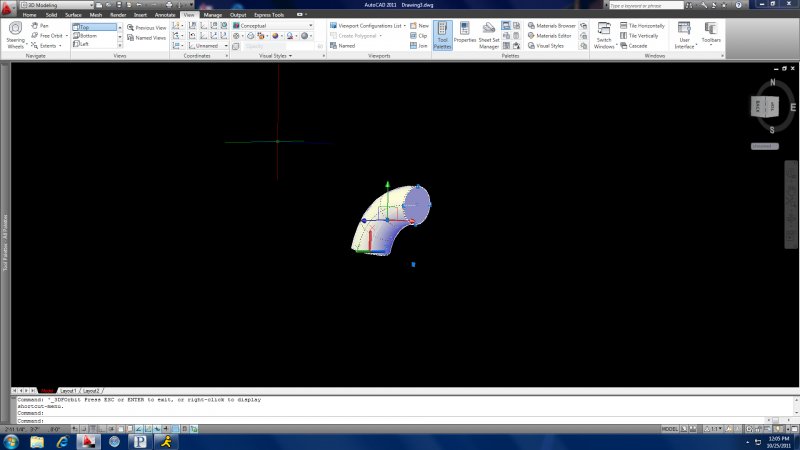Open the Properties palette
This screenshot has height=450, width=800.
click(465, 32)
